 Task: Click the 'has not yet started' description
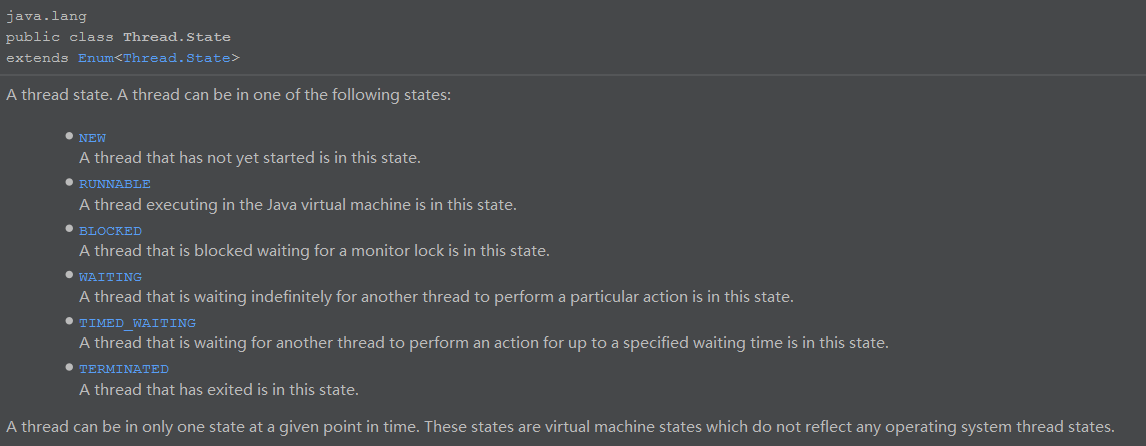(x=250, y=158)
